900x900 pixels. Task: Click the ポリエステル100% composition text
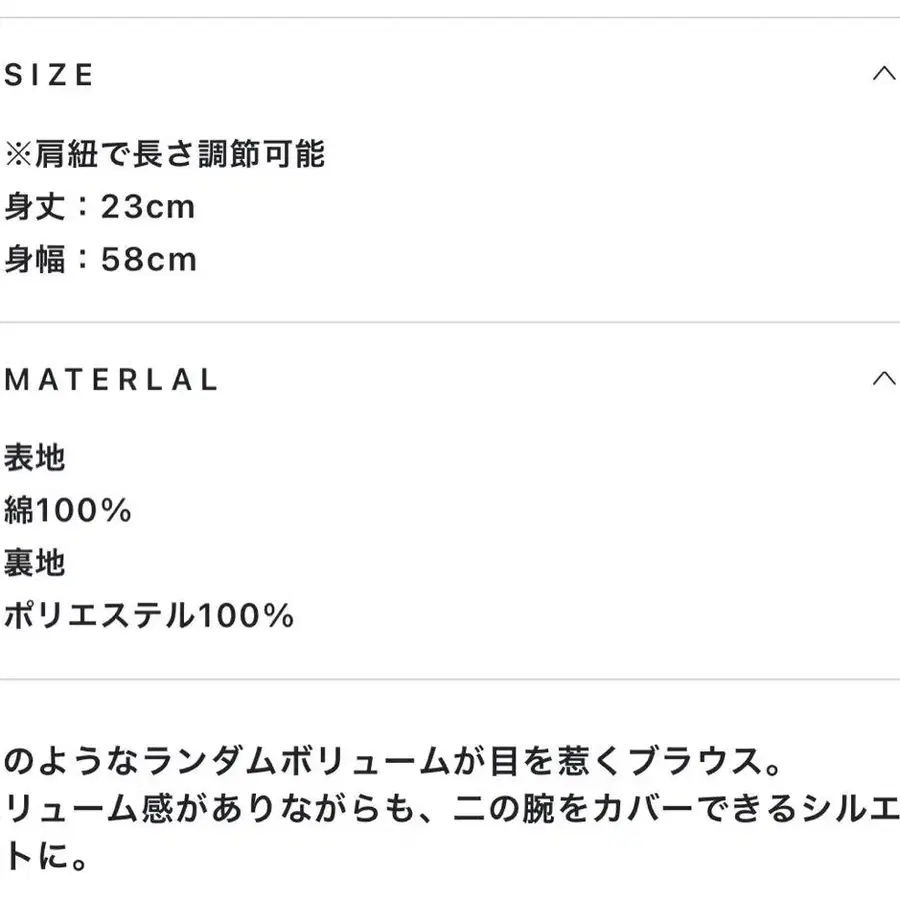pyautogui.click(x=149, y=615)
